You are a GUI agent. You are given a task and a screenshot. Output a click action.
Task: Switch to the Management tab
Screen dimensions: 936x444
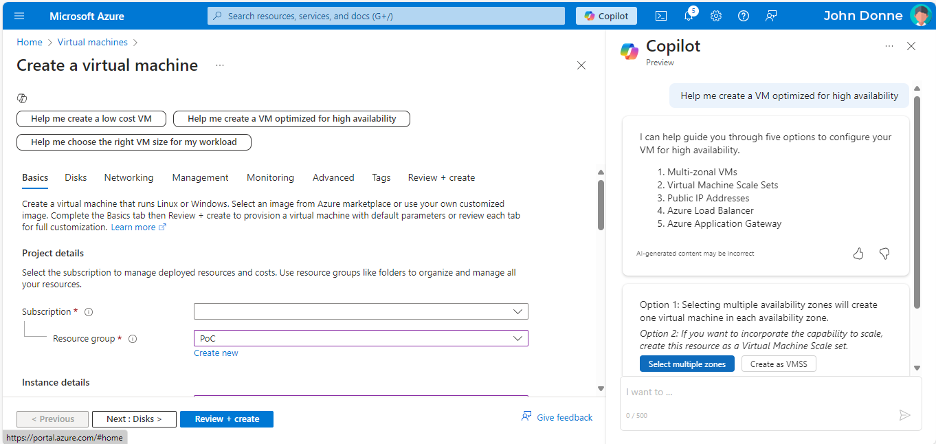(x=200, y=178)
